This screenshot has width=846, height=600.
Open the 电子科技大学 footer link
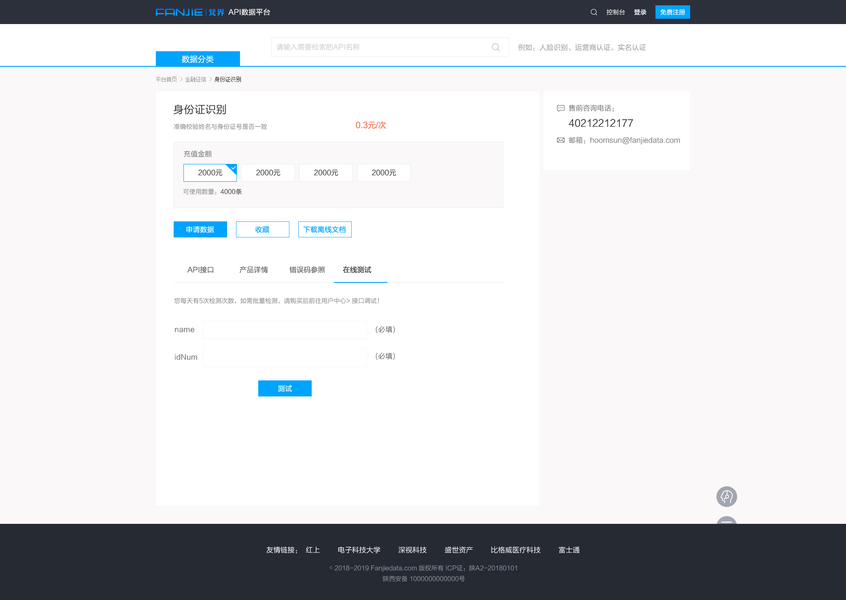tap(359, 550)
